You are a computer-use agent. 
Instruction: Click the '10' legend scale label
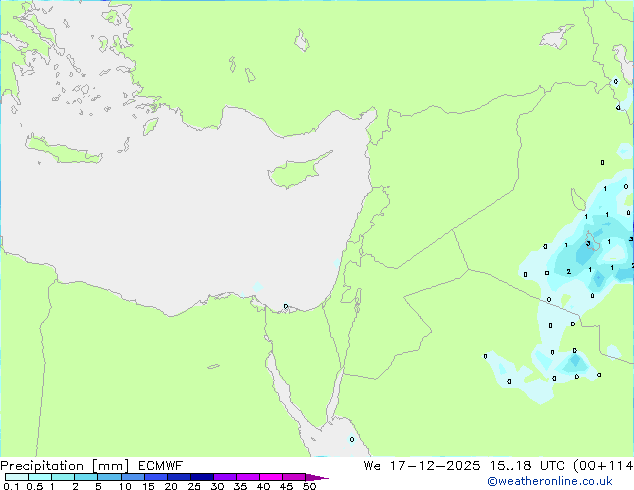coord(125,486)
